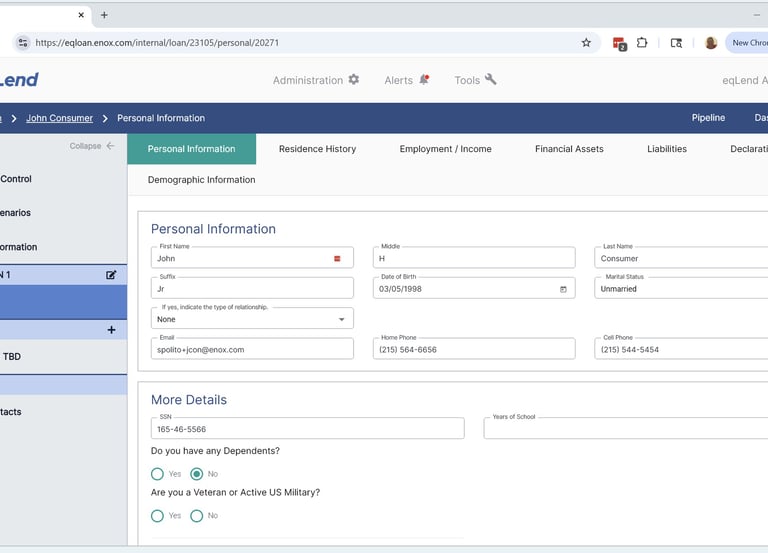The height and width of the screenshot is (553, 768).
Task: Open the relationship type dropdown
Action: (x=252, y=319)
